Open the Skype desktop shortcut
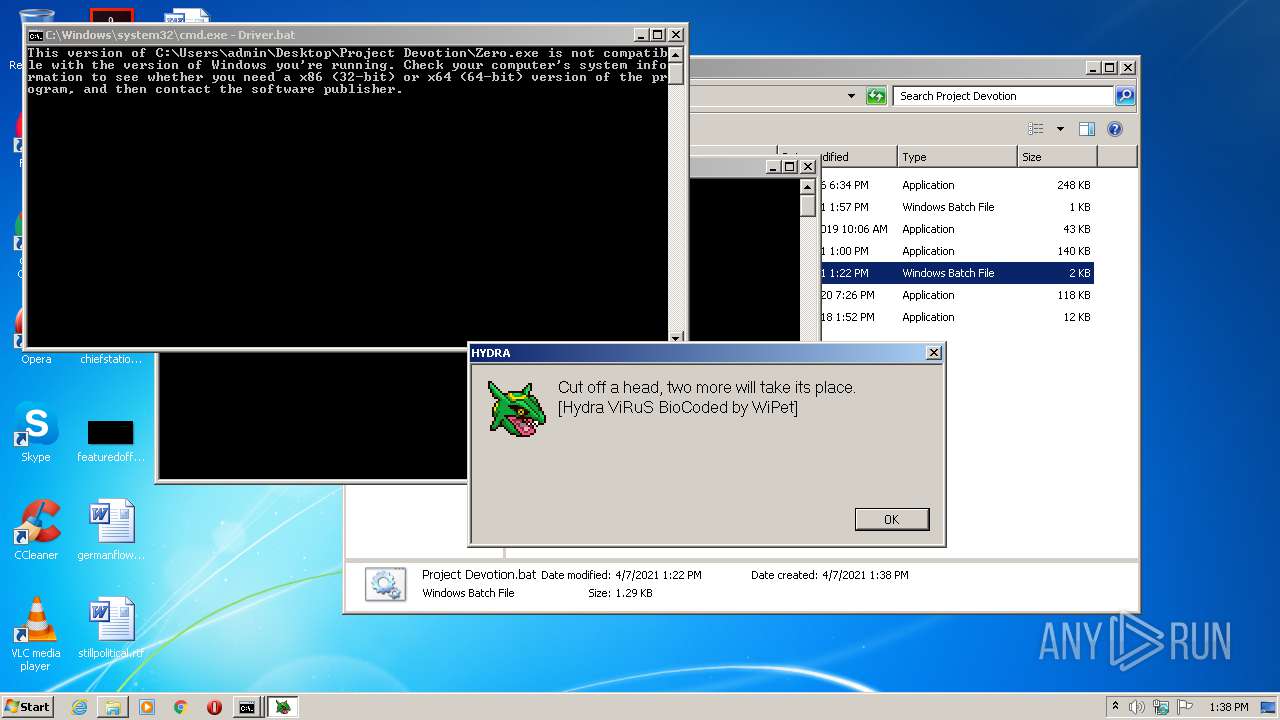Viewport: 1280px width, 720px height. (36, 432)
